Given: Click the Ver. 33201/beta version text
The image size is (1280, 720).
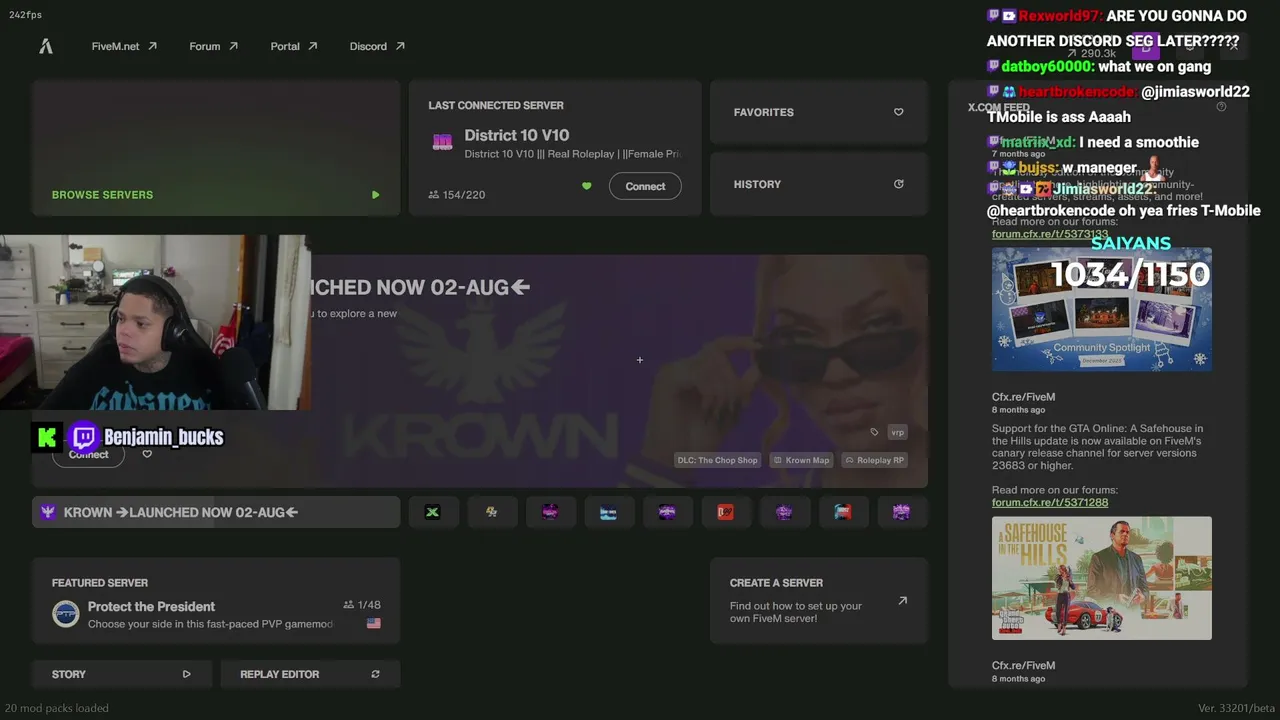Looking at the screenshot, I should click(x=1236, y=708).
